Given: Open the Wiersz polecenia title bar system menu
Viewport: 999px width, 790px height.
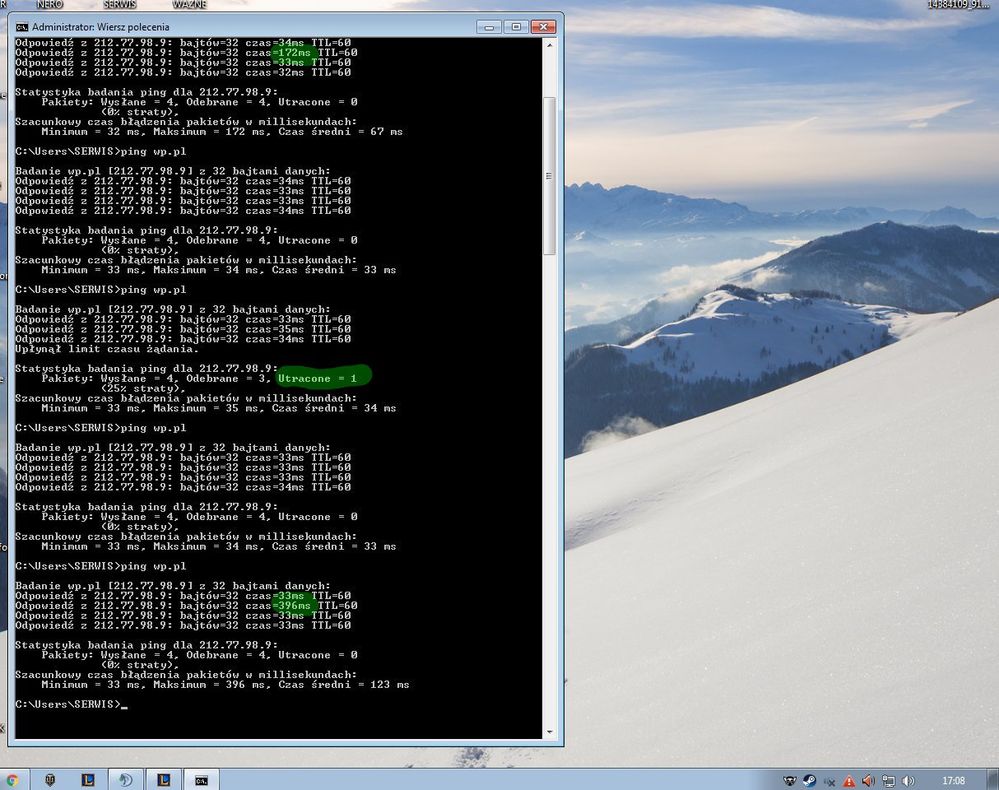Looking at the screenshot, I should 22,26.
